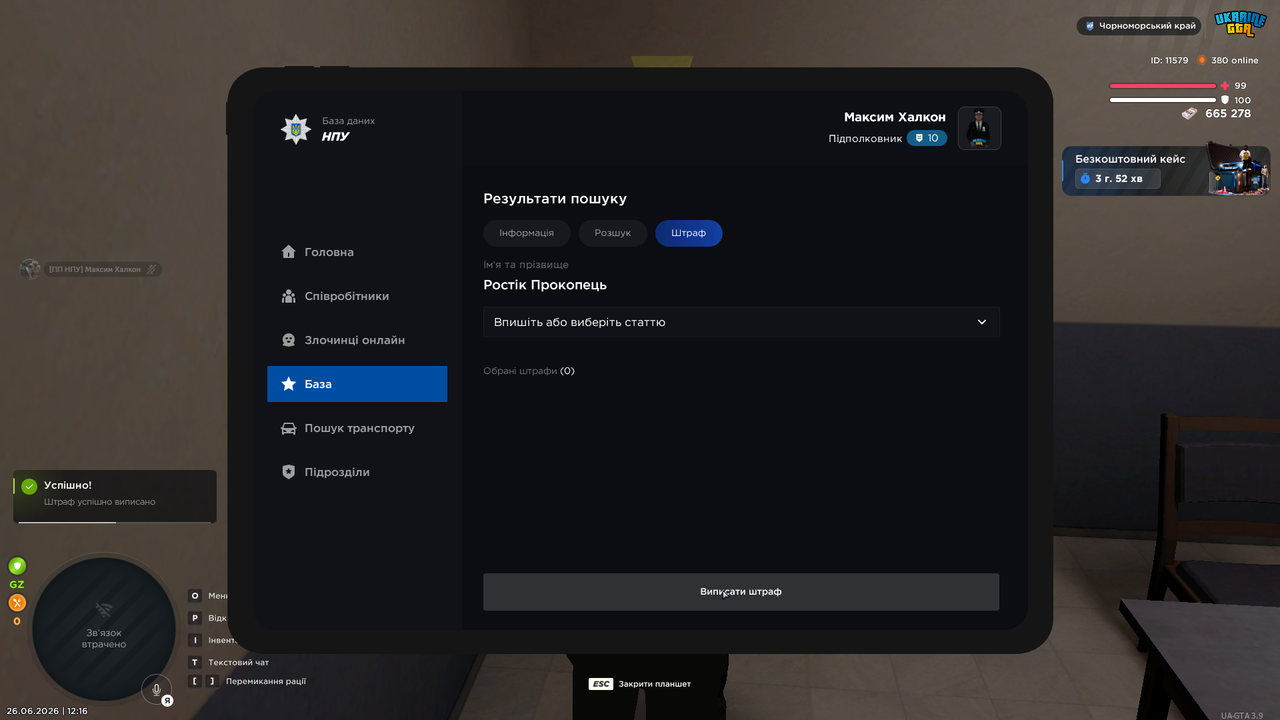Screen dimensions: 1280x720
Task: Click the green checkmark in success notification
Action: click(29, 486)
